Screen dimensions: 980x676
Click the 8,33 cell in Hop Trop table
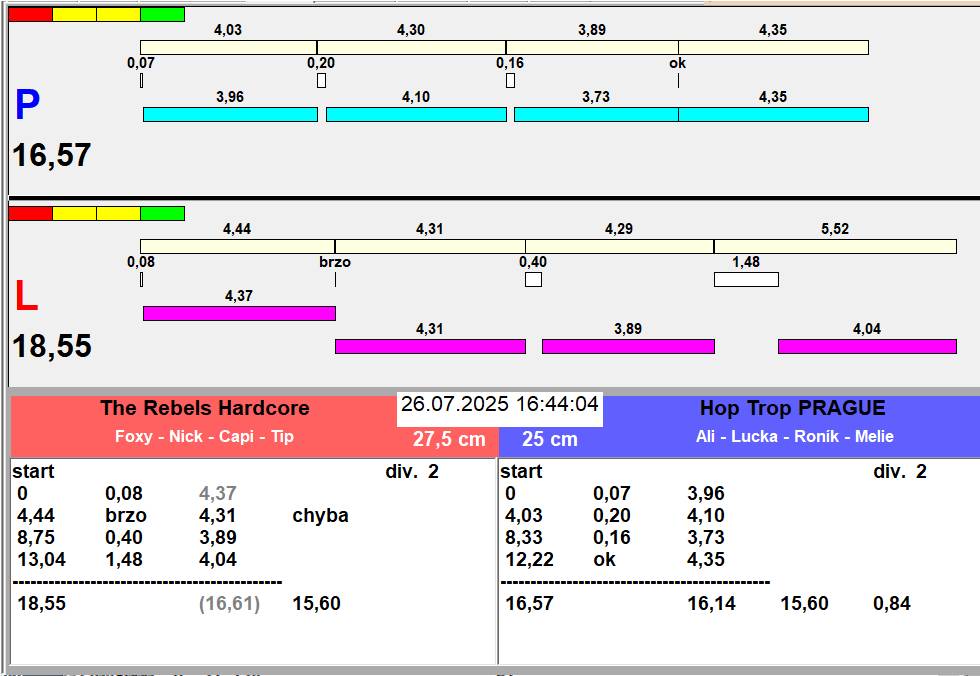524,537
